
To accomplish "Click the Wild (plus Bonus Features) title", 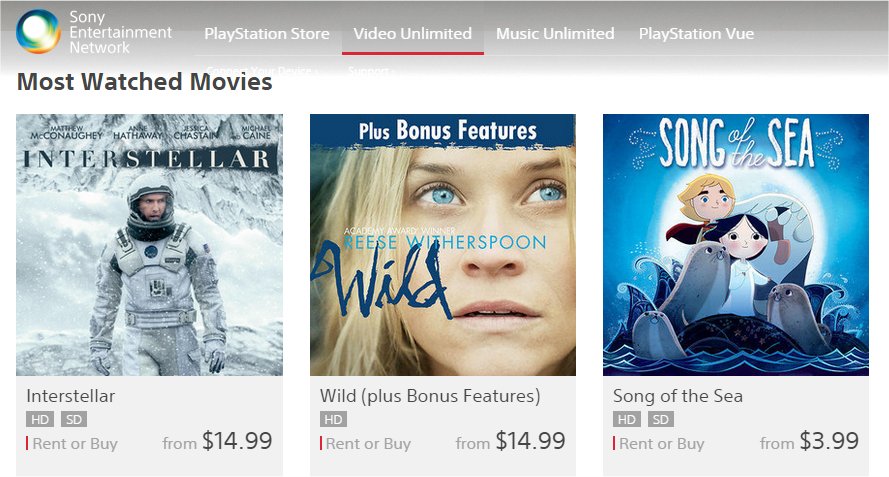I will pyautogui.click(x=430, y=396).
